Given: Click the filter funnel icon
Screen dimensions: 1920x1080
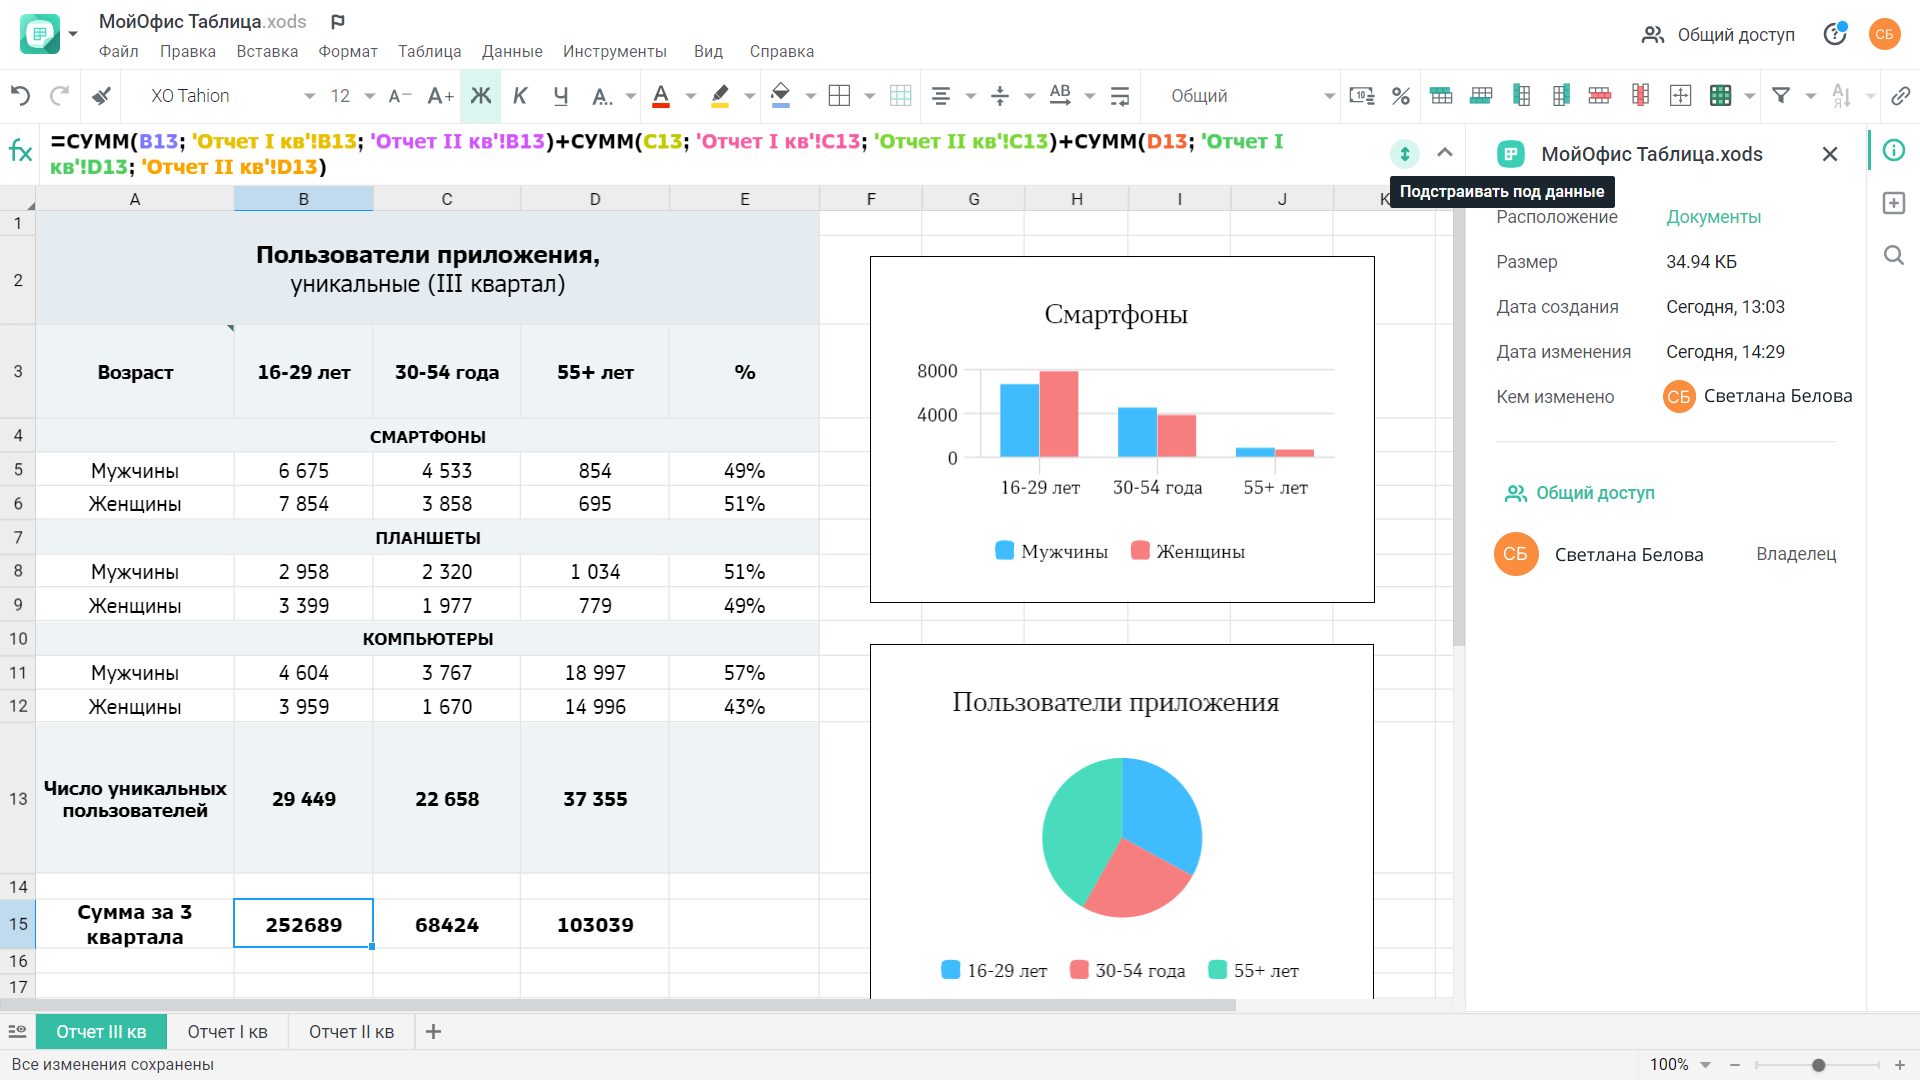Looking at the screenshot, I should coord(1781,96).
